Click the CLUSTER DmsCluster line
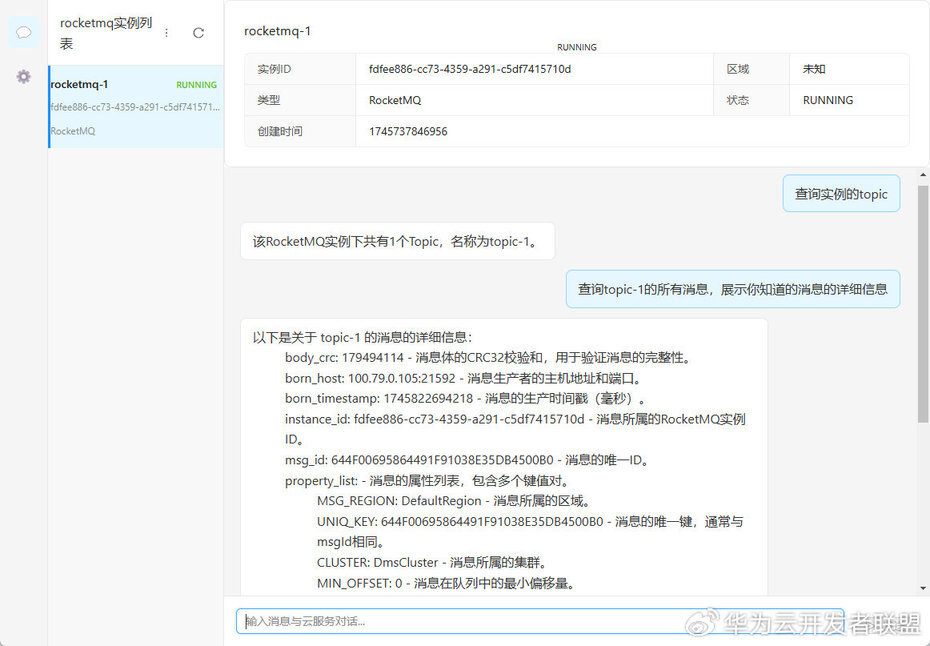 click(432, 562)
